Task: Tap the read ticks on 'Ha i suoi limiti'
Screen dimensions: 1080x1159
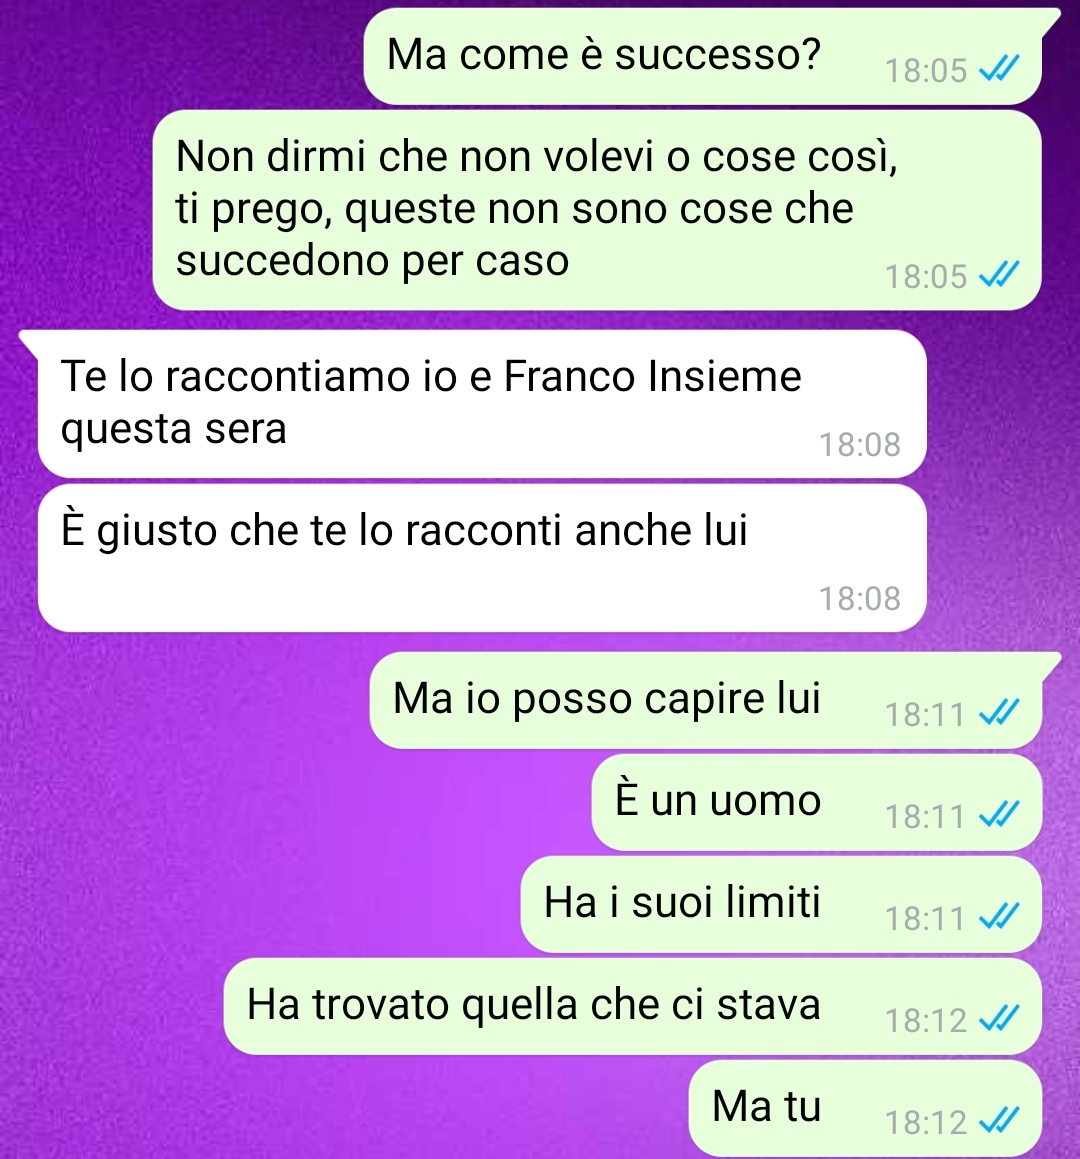Action: (x=999, y=917)
